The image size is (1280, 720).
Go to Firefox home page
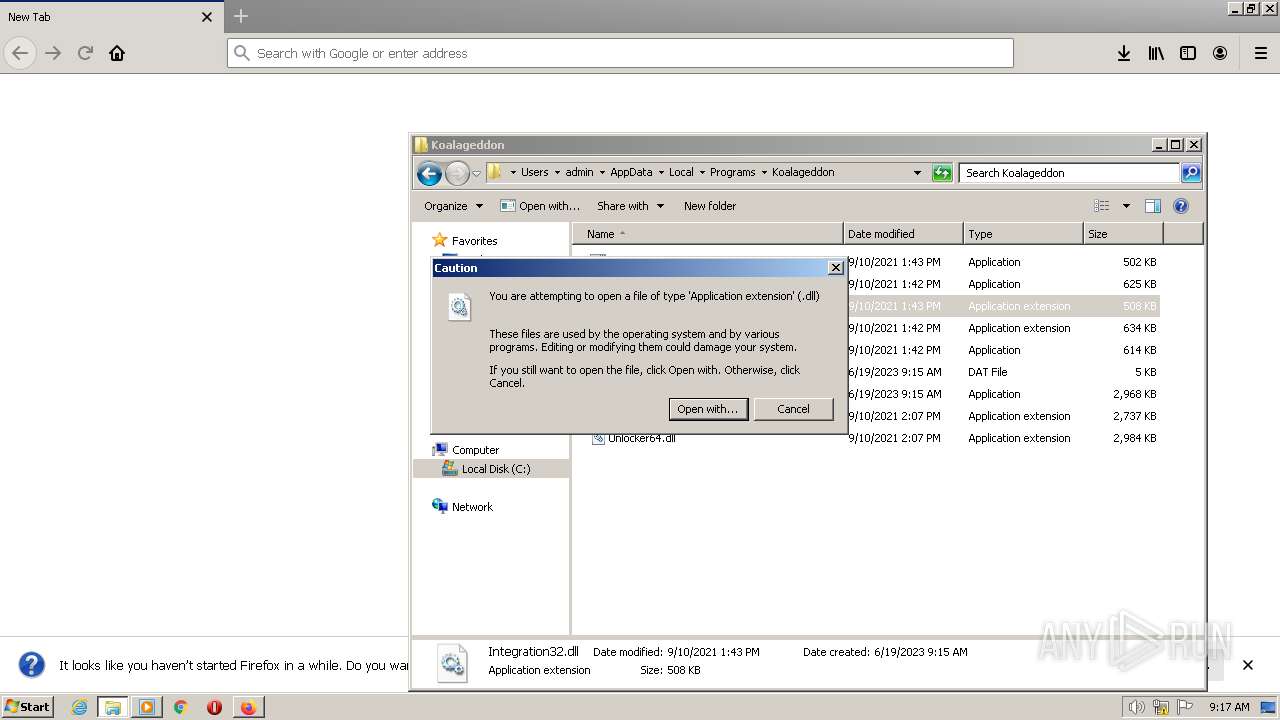[x=117, y=53]
